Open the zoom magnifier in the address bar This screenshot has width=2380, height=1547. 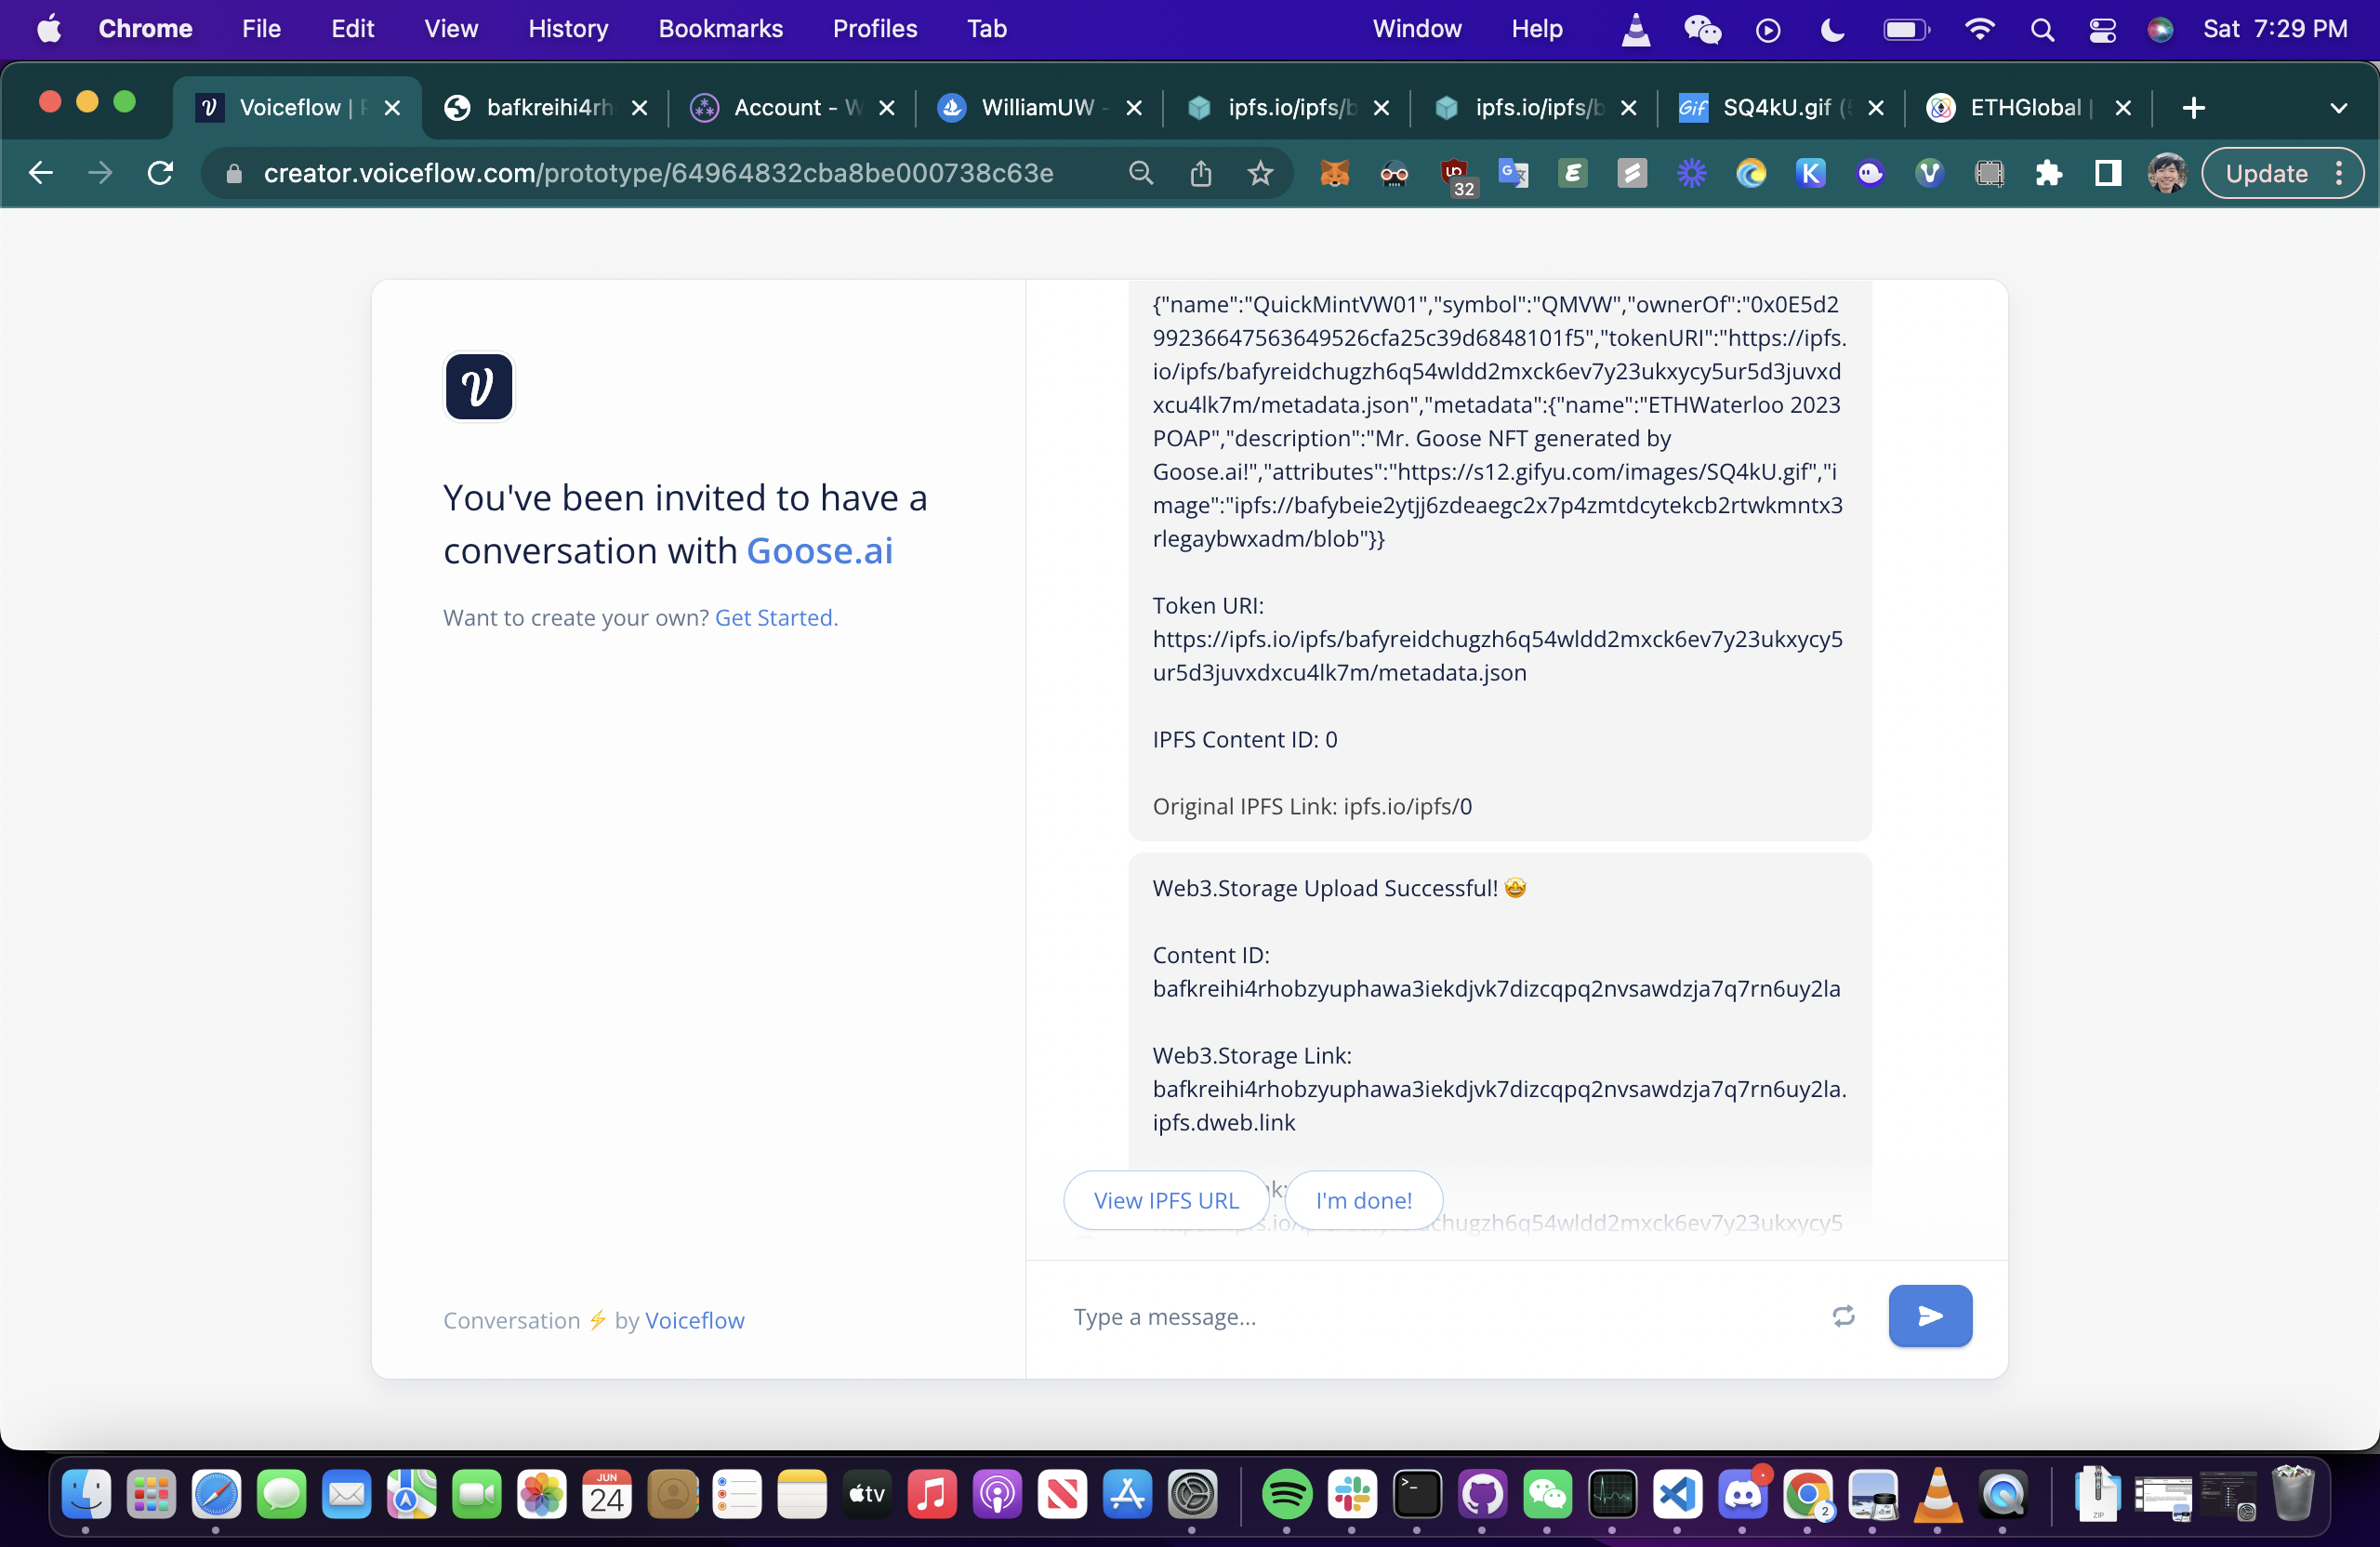[1140, 173]
